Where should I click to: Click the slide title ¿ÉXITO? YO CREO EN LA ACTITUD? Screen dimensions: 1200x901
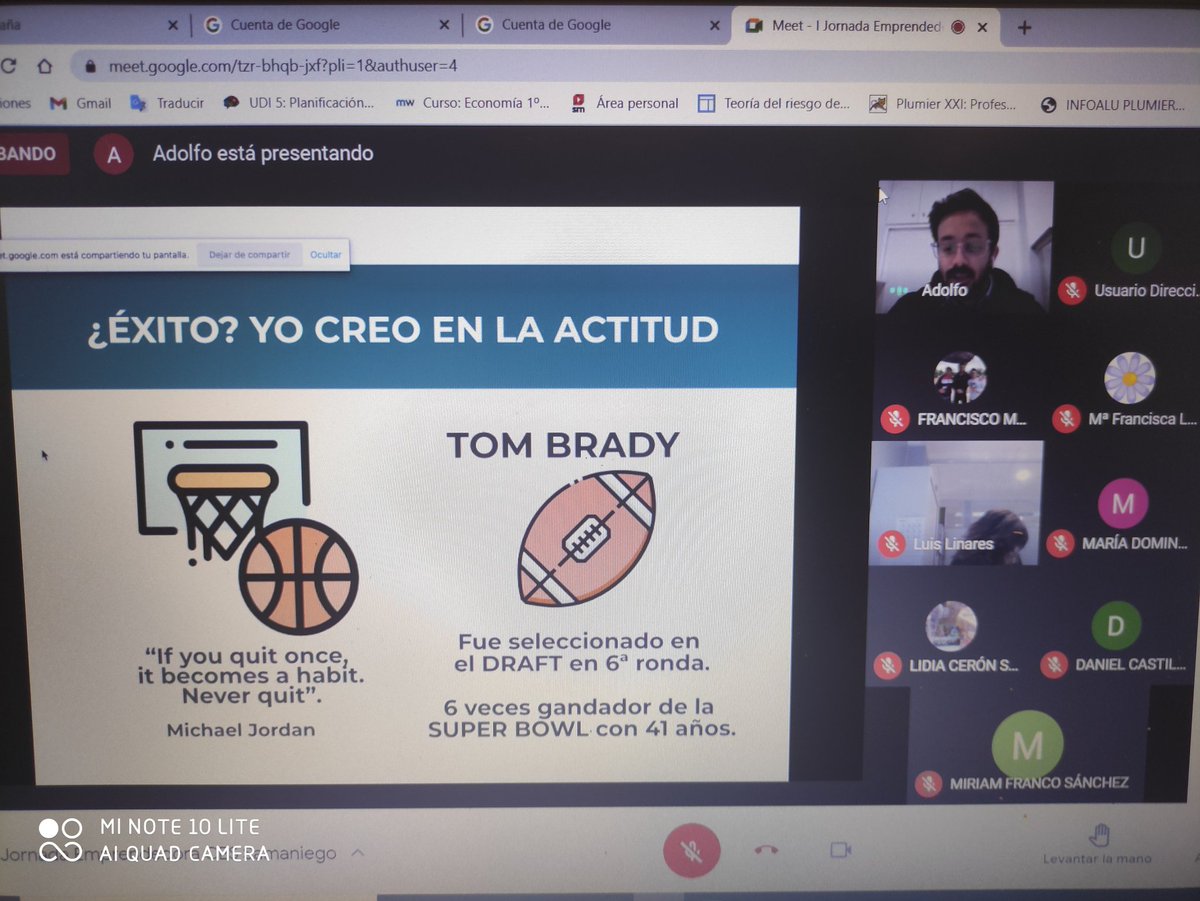point(403,329)
